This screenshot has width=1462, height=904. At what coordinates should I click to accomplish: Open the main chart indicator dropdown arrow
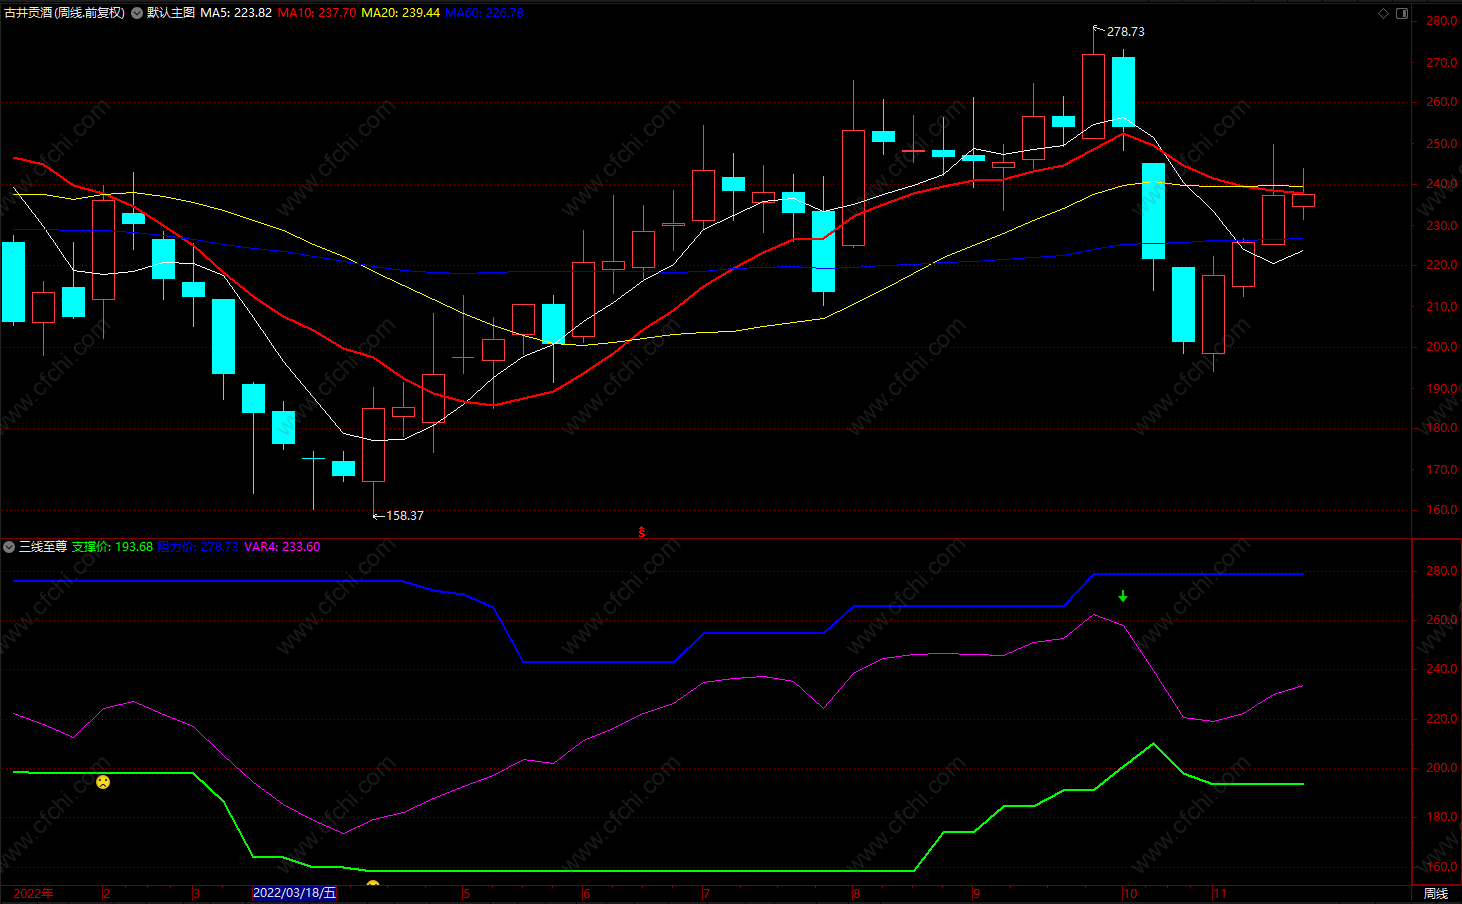tap(136, 13)
